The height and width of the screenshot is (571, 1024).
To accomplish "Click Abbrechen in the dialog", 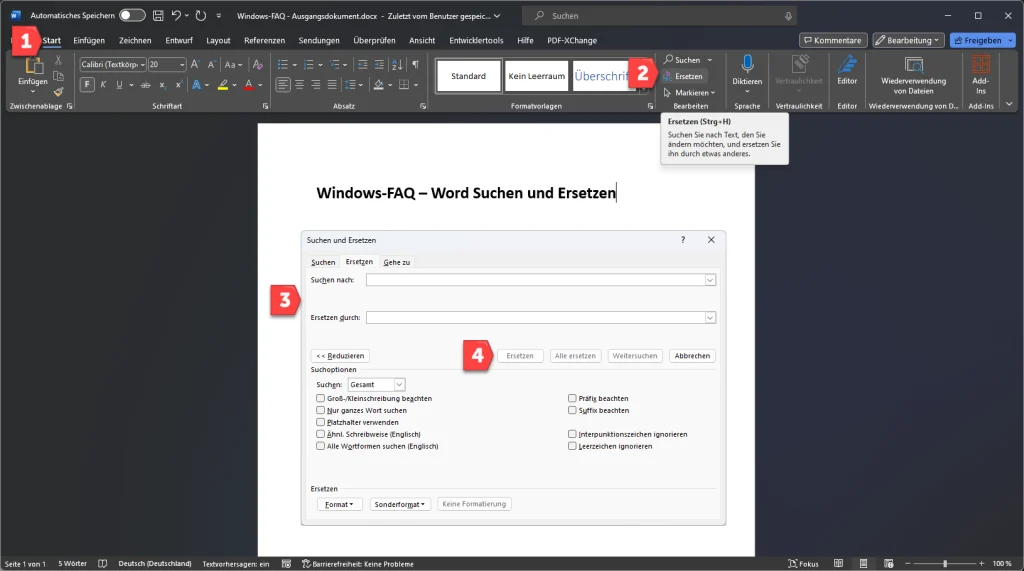I will click(692, 356).
